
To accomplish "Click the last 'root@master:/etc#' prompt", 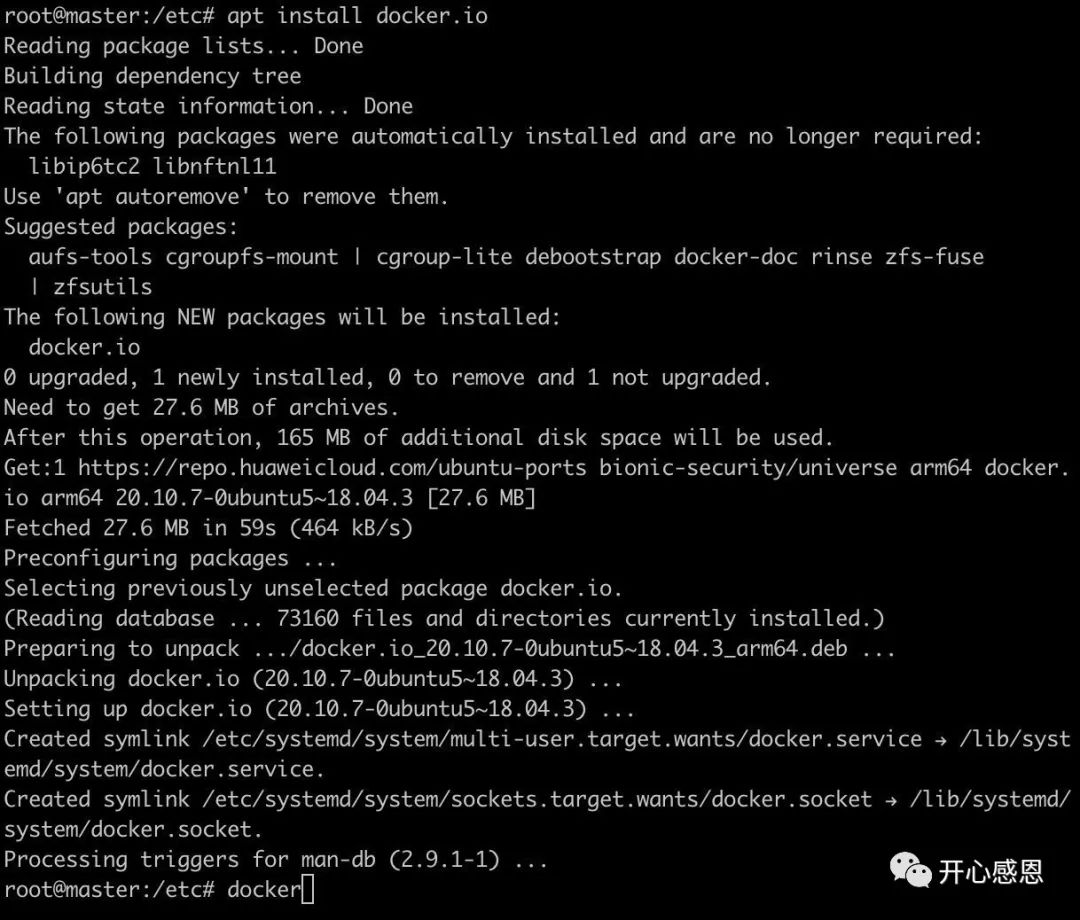I will click(110, 890).
